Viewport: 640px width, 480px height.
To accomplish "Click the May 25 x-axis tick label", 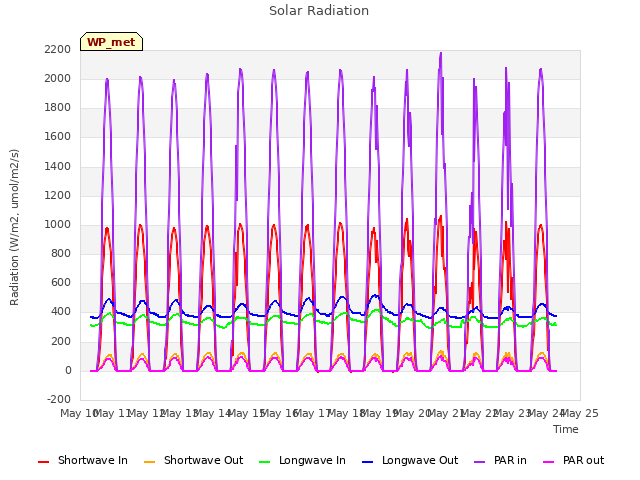I will click(580, 413).
